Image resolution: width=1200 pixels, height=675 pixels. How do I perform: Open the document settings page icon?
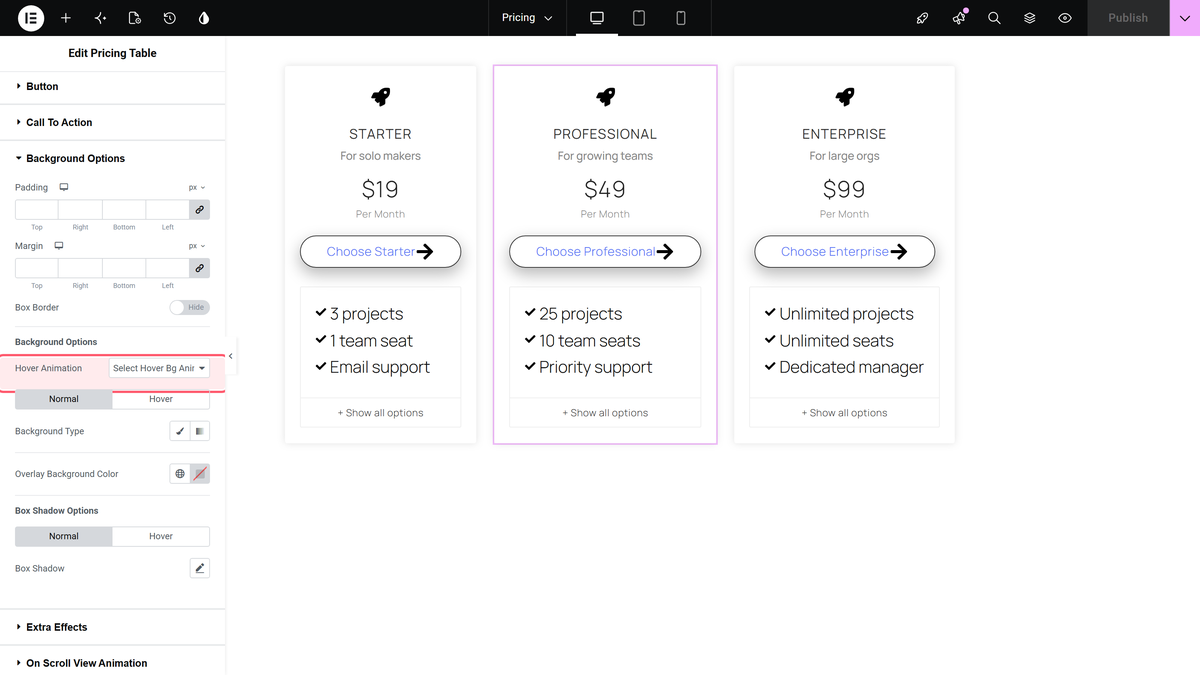(135, 18)
